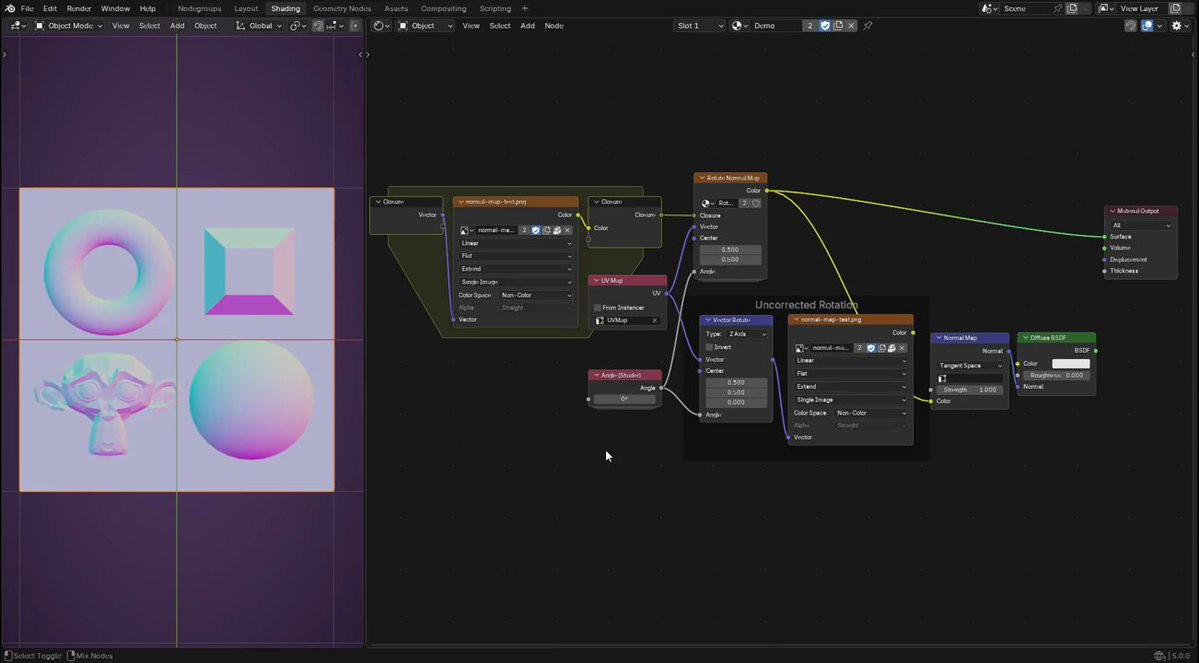Duplicate the Demo material with copy icon
This screenshot has height=663, width=1199.
coord(838,25)
